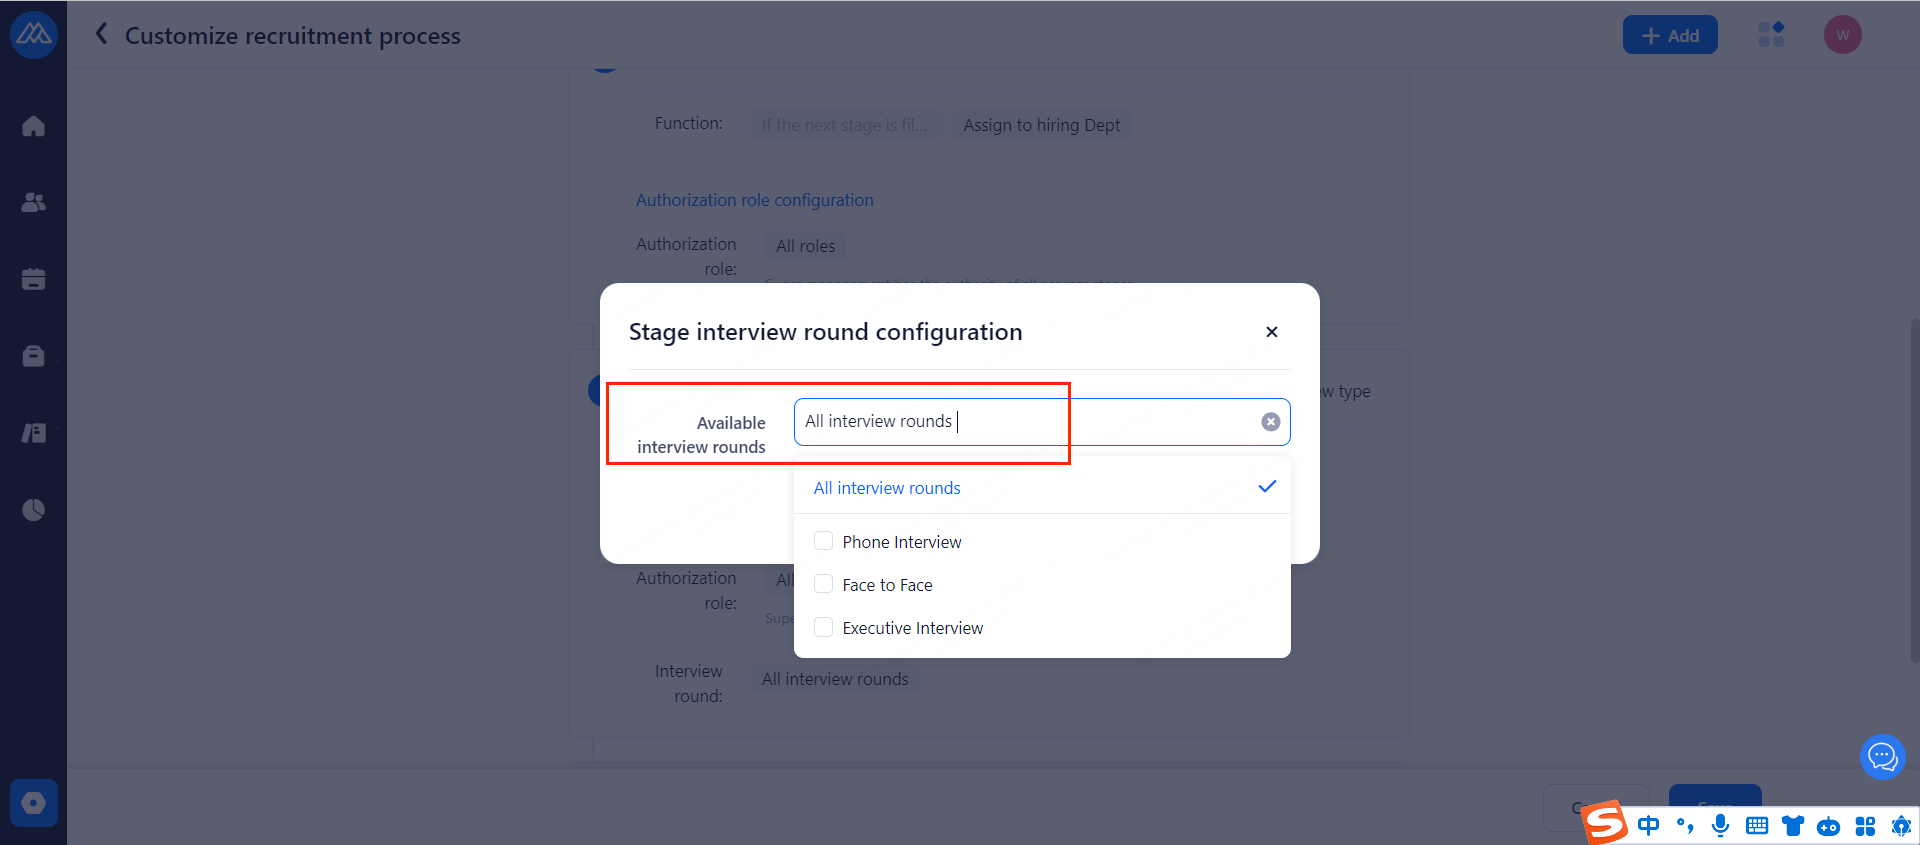Open the calendar icon in the sidebar
The width and height of the screenshot is (1920, 845).
pyautogui.click(x=33, y=279)
